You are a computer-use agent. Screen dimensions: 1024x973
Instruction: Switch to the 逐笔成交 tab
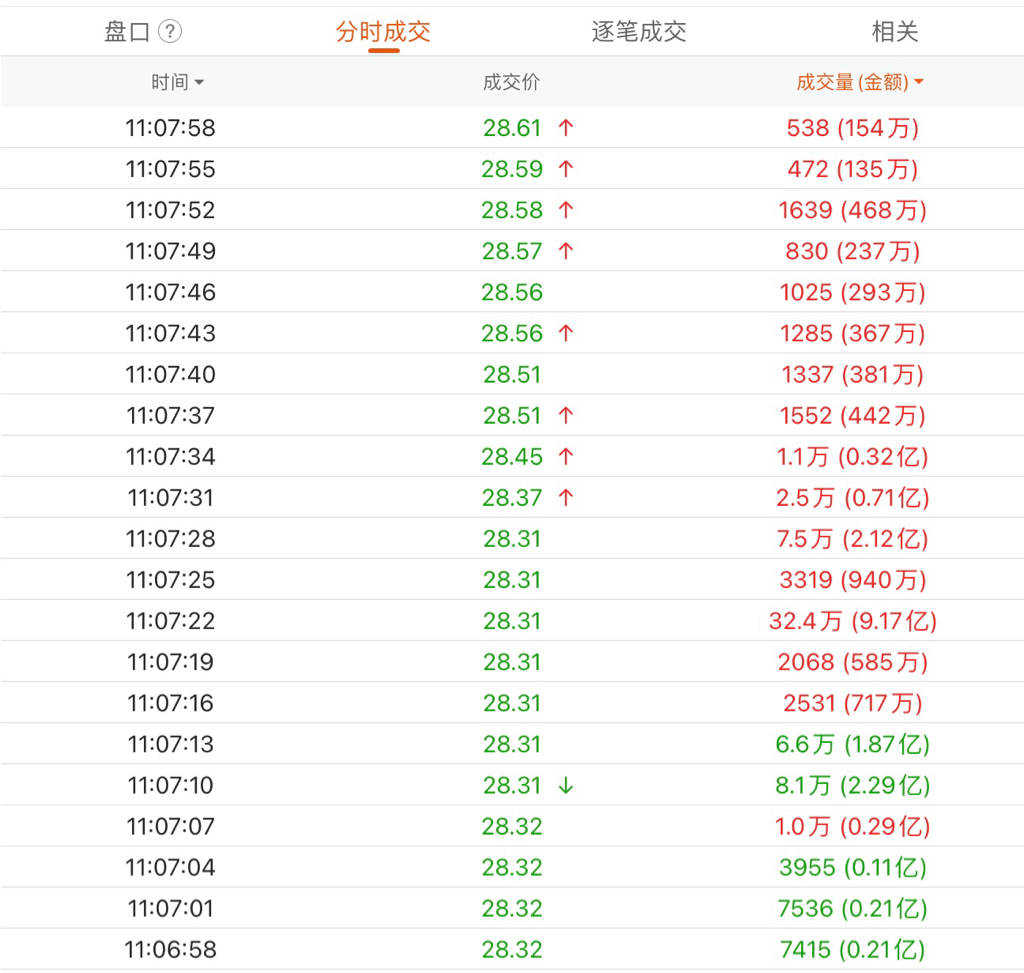(x=639, y=32)
